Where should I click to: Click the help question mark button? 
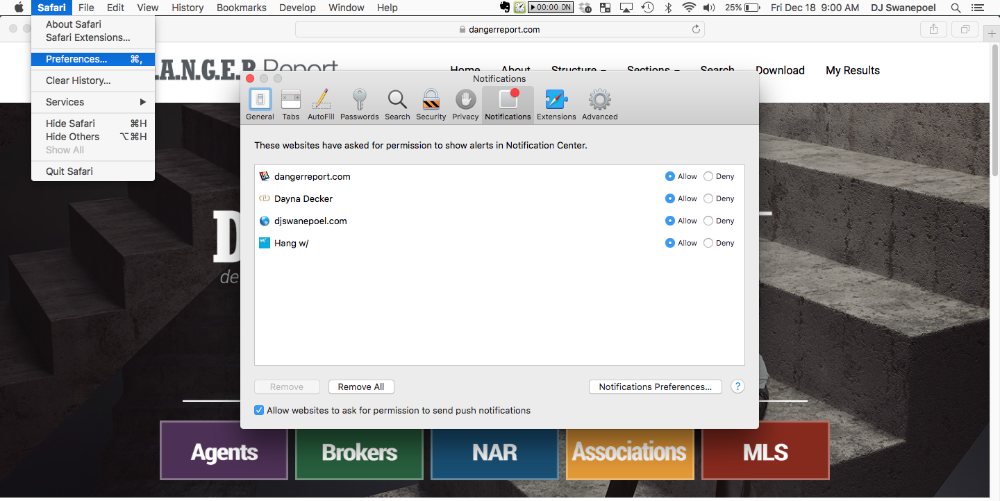[x=738, y=387]
